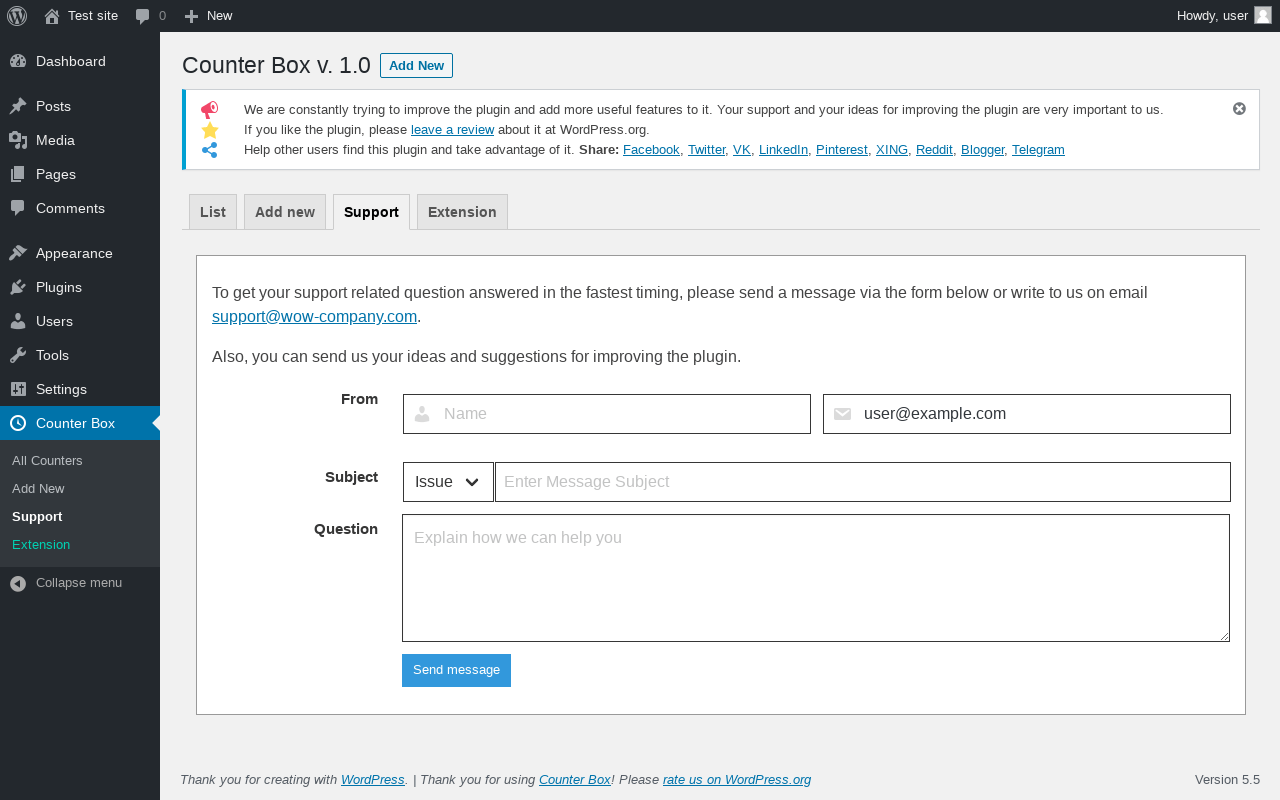The width and height of the screenshot is (1280, 800).
Task: Open Test site home icon
Action: tap(52, 16)
